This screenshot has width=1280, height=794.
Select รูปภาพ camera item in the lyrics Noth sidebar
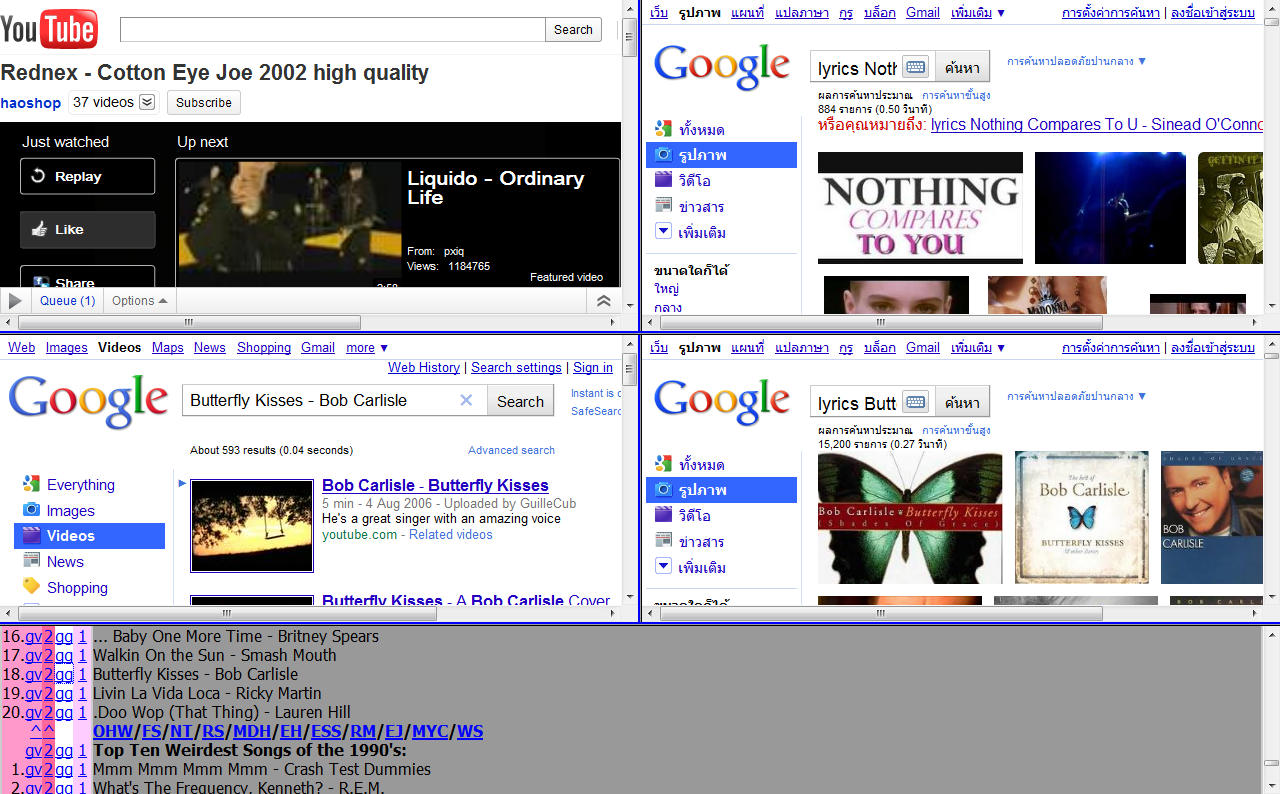coord(721,155)
